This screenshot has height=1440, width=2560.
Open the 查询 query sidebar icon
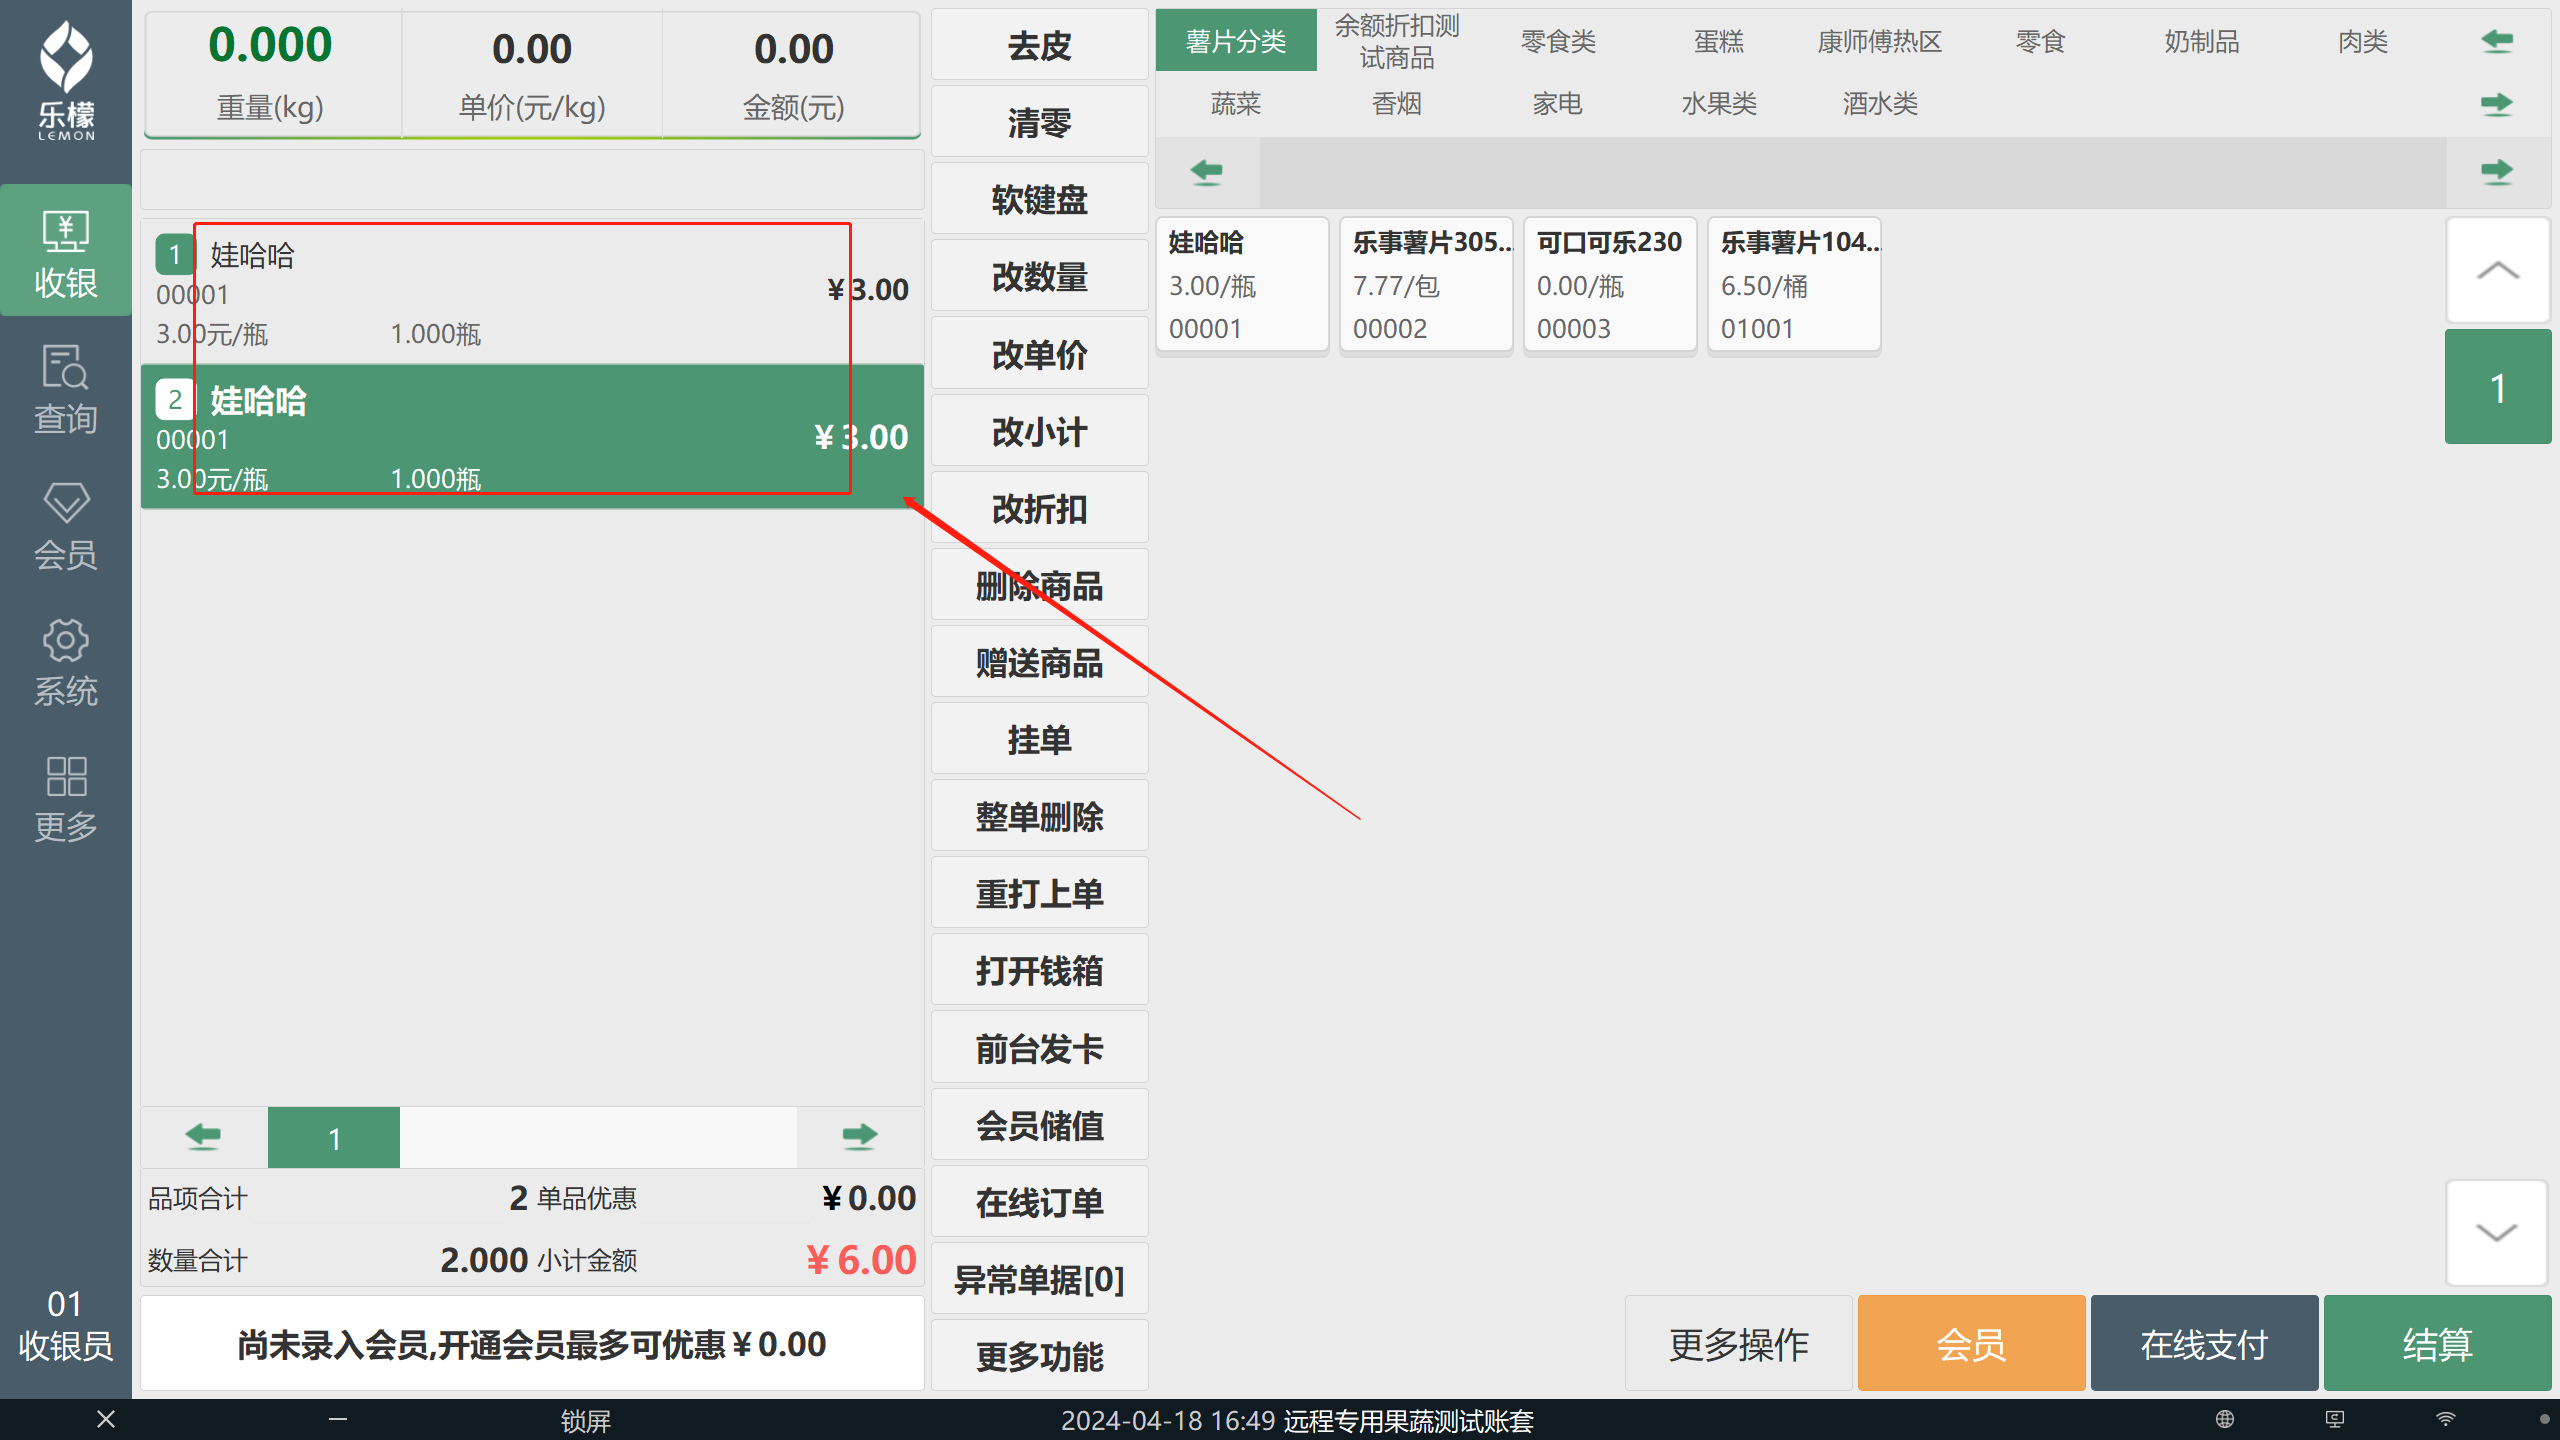click(66, 388)
